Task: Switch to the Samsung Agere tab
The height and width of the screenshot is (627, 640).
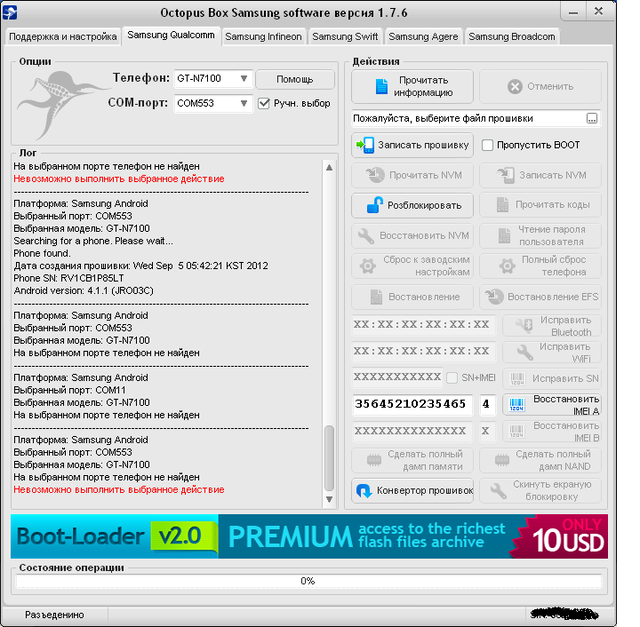Action: 423,37
